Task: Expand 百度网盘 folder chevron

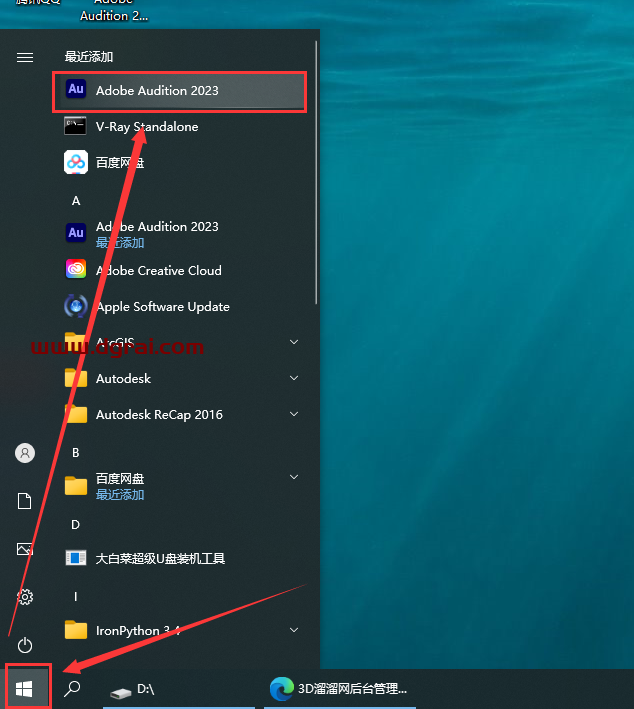Action: [294, 477]
